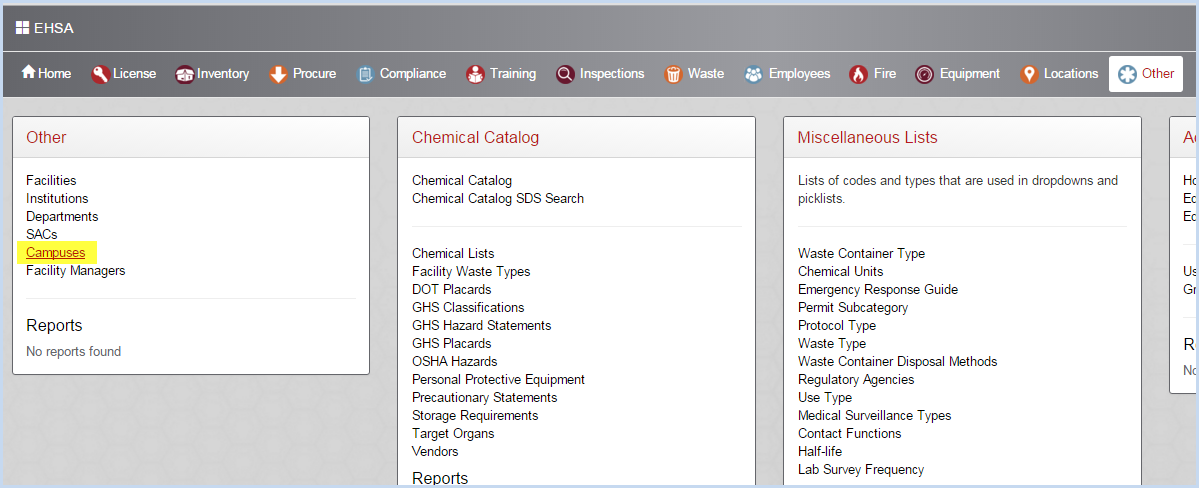Go to Employees menu label
The height and width of the screenshot is (488, 1199).
pos(799,73)
